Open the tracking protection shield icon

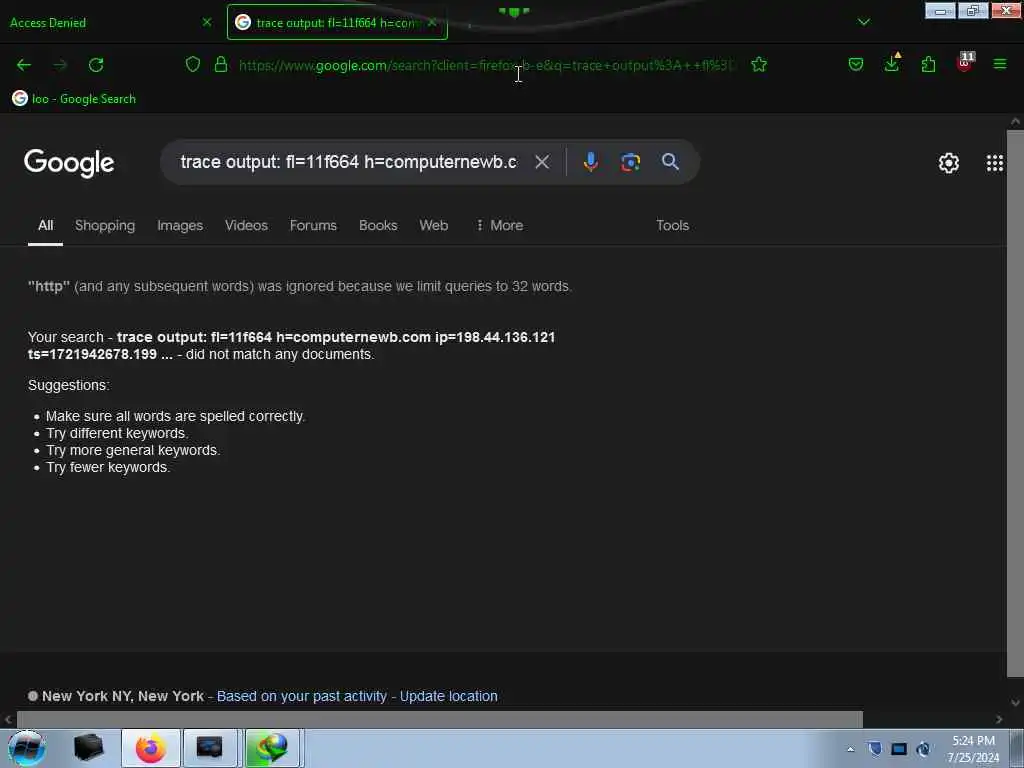coord(193,64)
